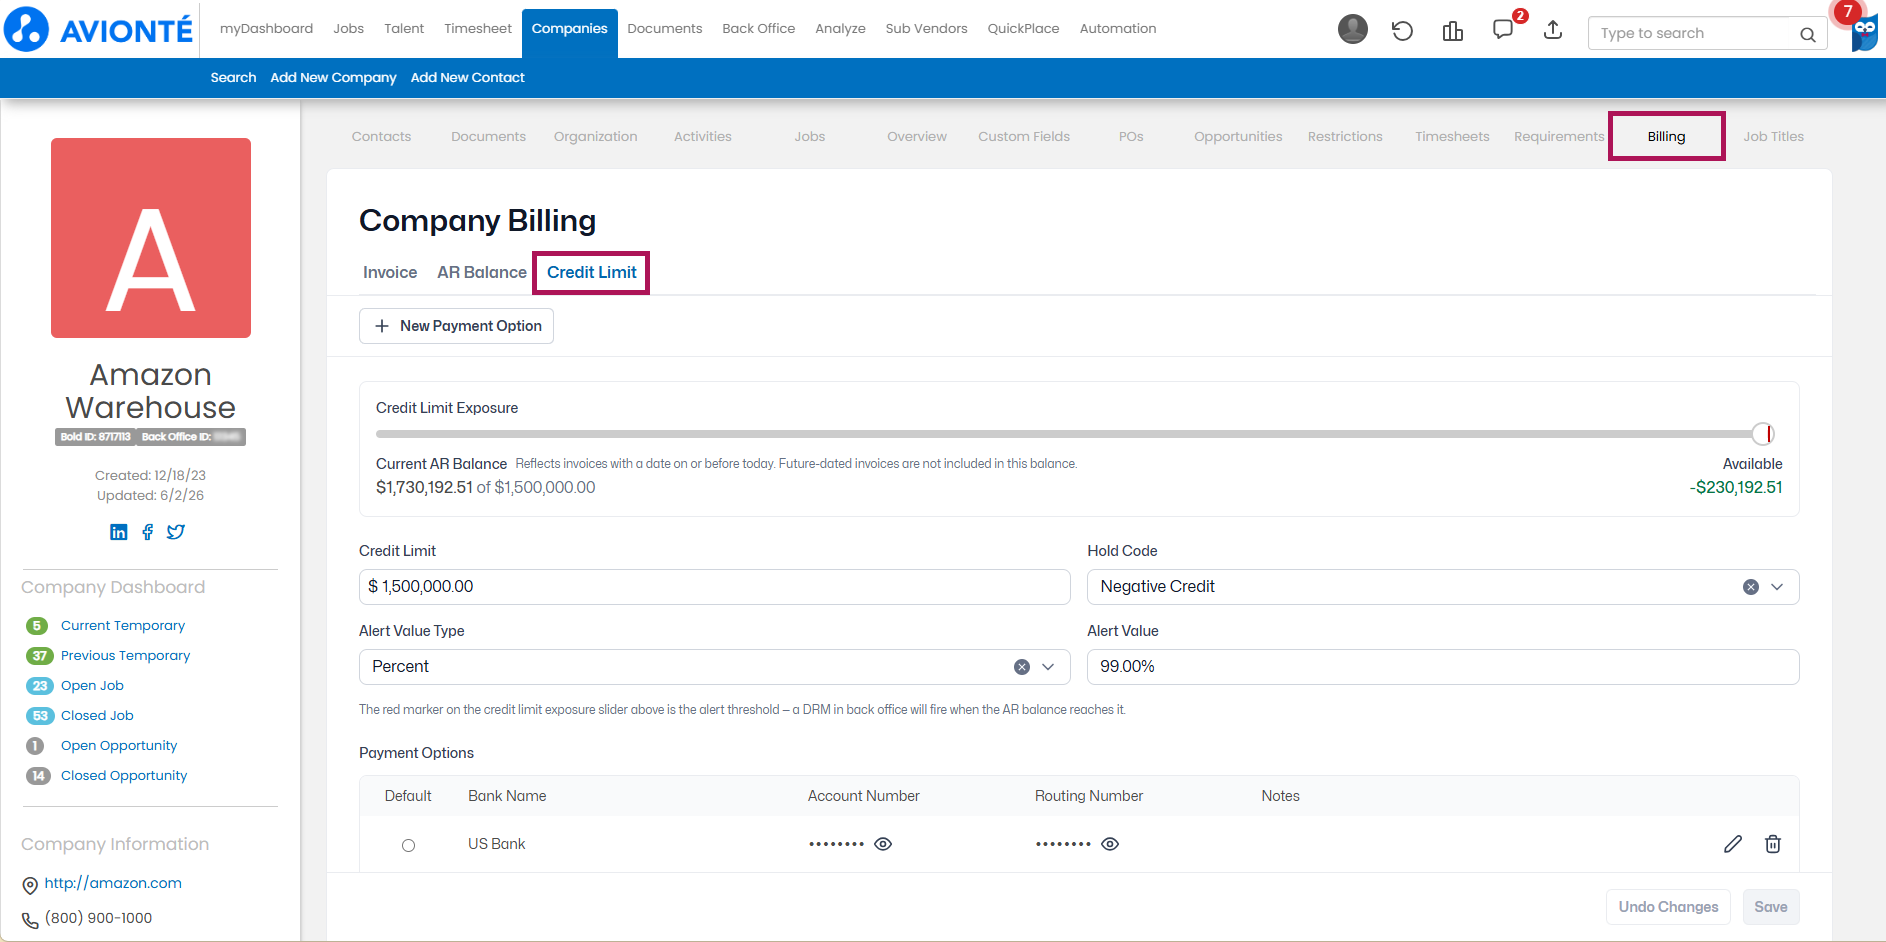The width and height of the screenshot is (1886, 942).
Task: Click the Save button
Action: [x=1770, y=907]
